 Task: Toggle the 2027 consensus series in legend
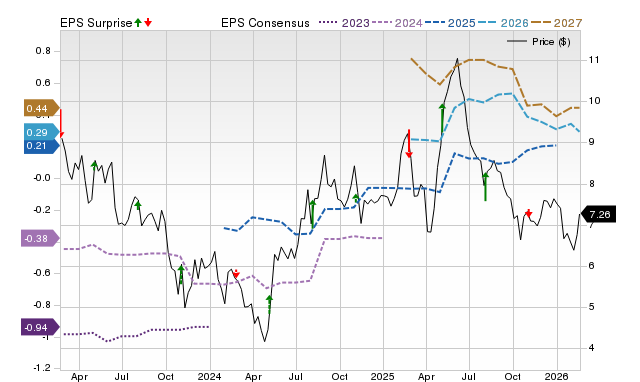[x=556, y=23]
